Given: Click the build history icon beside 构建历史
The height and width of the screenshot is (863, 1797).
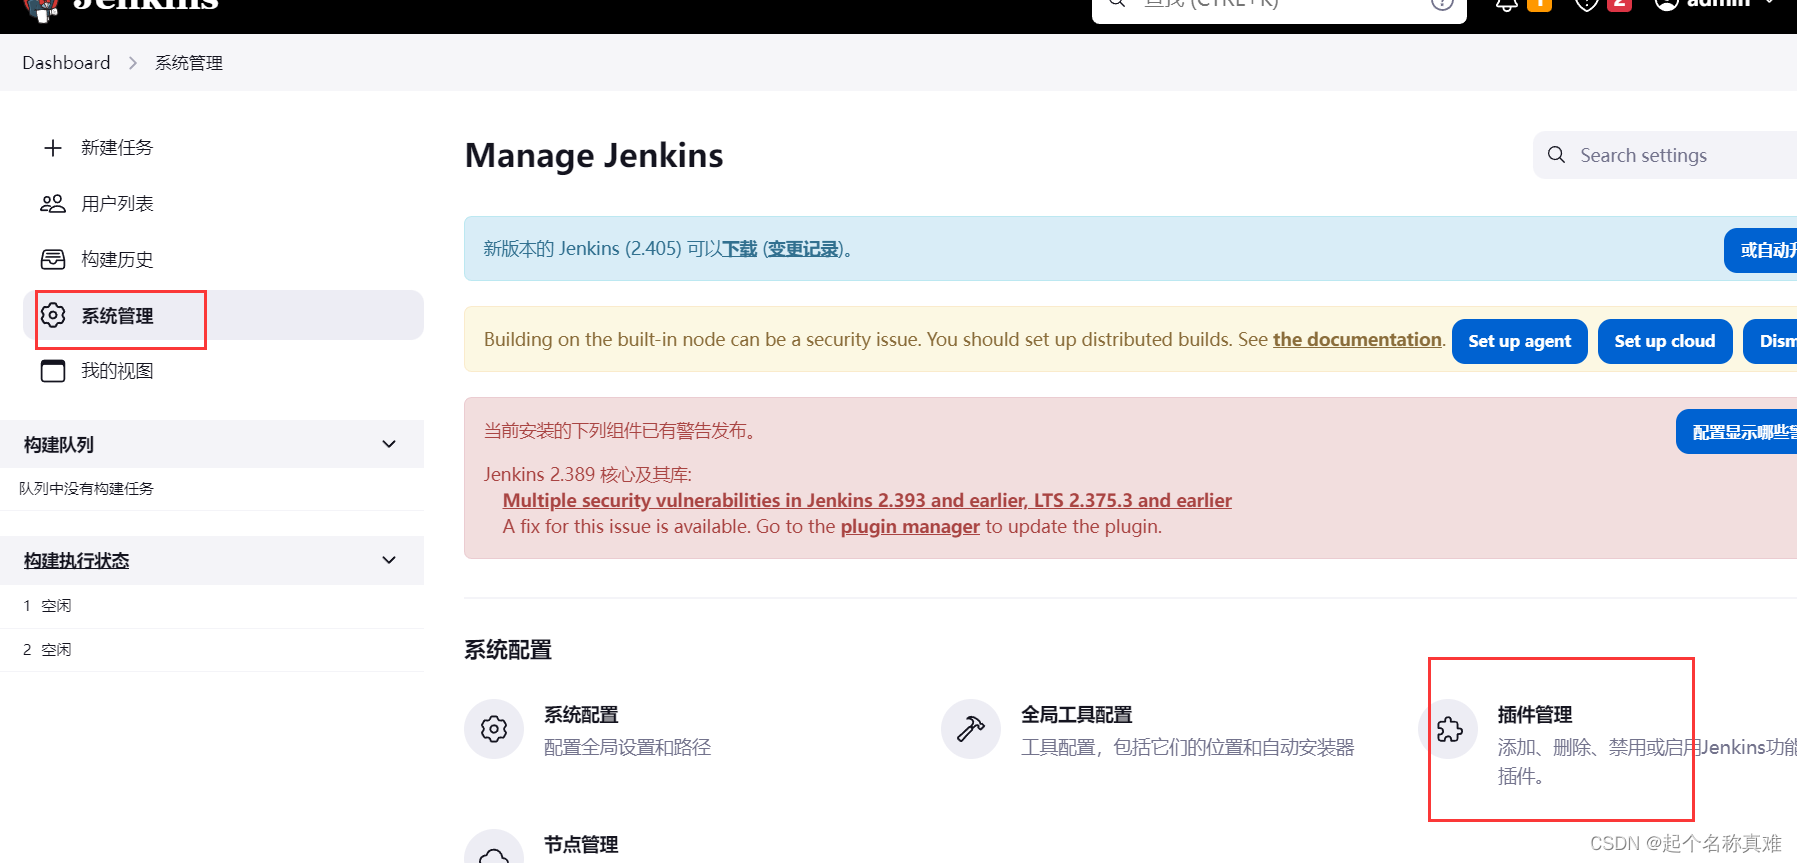Looking at the screenshot, I should tap(53, 260).
